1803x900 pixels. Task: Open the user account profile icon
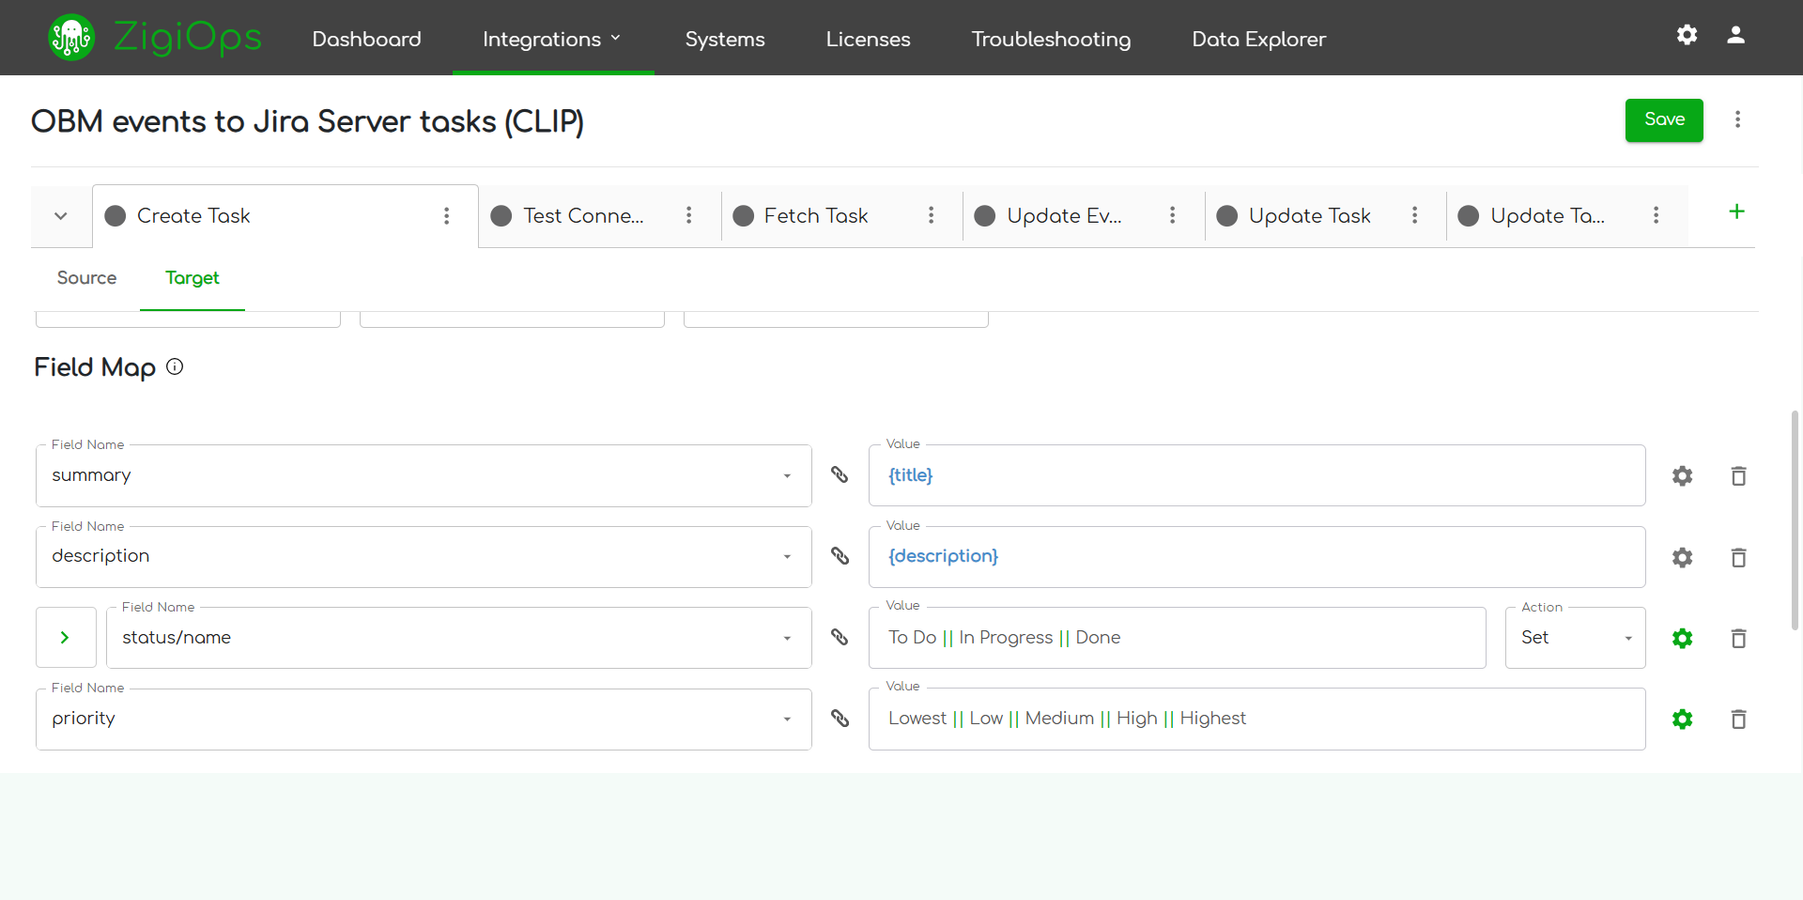coord(1736,35)
